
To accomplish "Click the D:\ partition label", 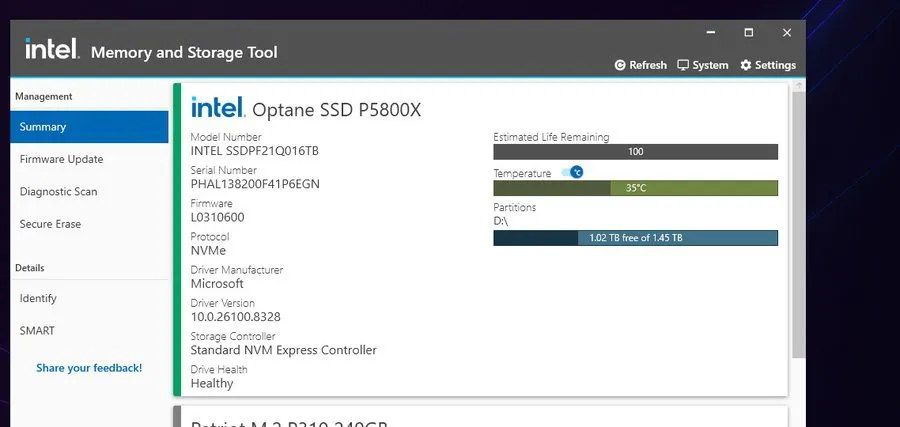I will (x=501, y=221).
